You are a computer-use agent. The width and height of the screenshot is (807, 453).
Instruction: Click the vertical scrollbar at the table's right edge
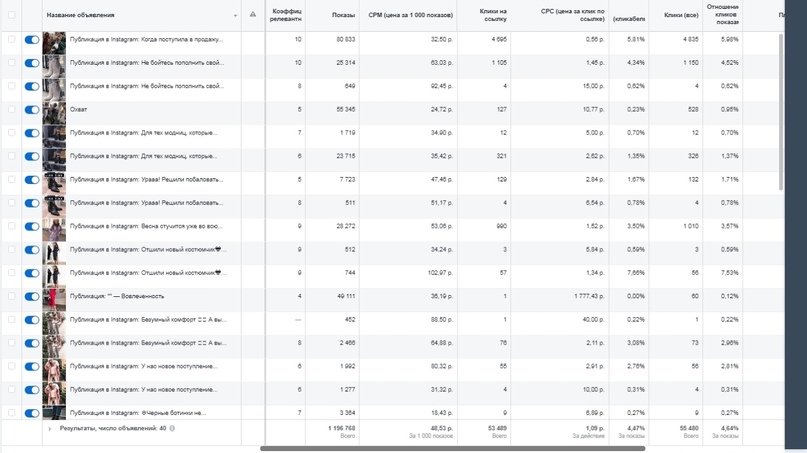coord(781,112)
